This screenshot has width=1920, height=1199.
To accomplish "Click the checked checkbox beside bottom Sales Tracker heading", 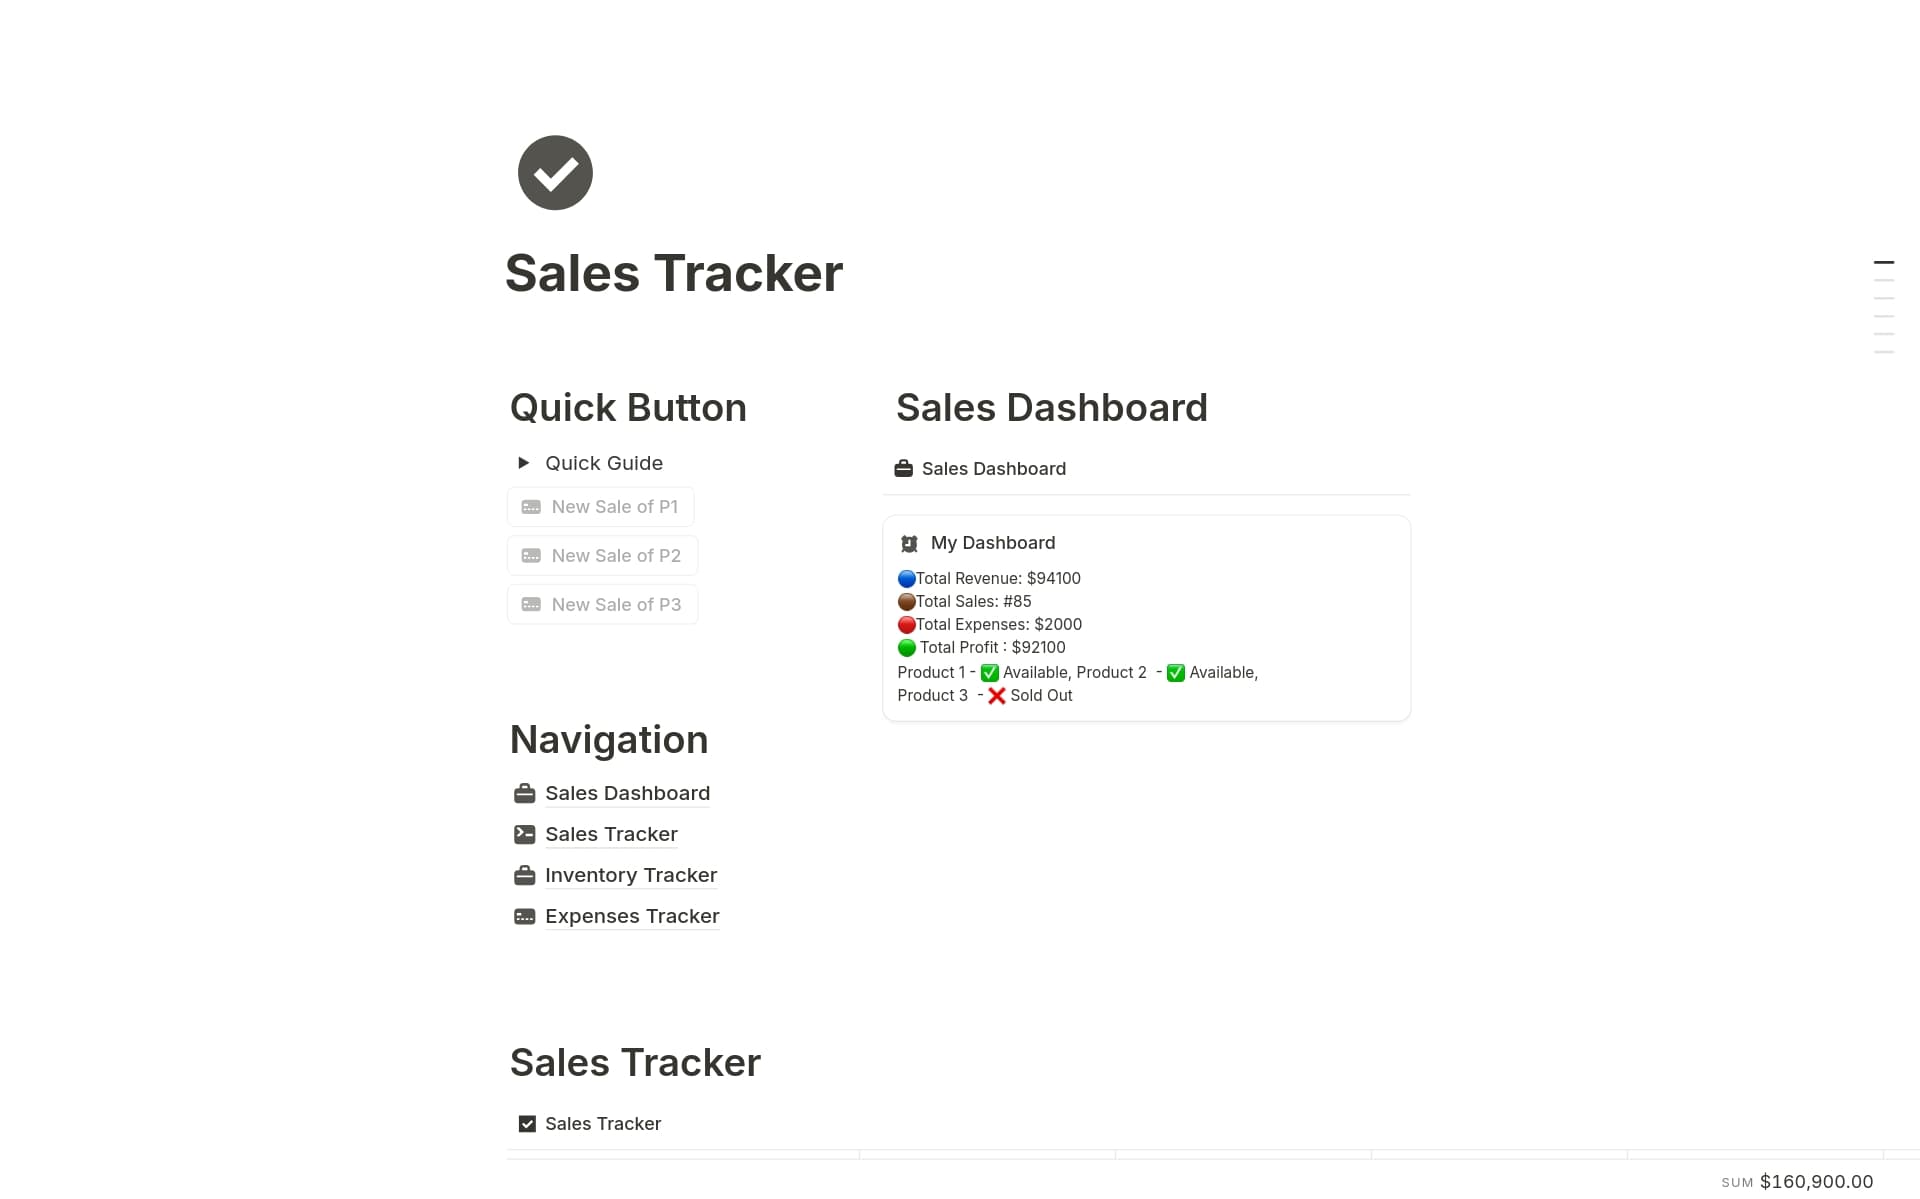I will tap(526, 1123).
